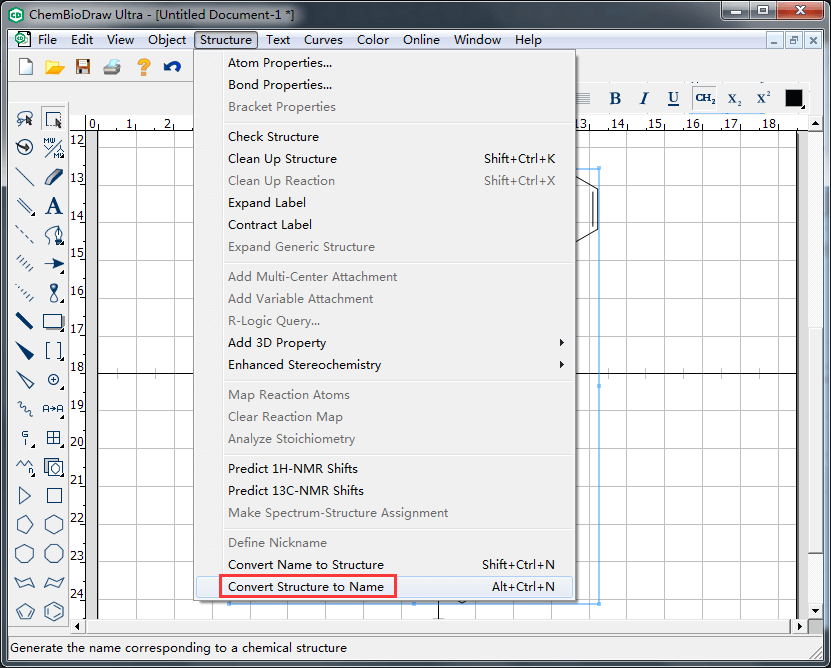Choose Convert Structure to Name

pyautogui.click(x=385, y=587)
